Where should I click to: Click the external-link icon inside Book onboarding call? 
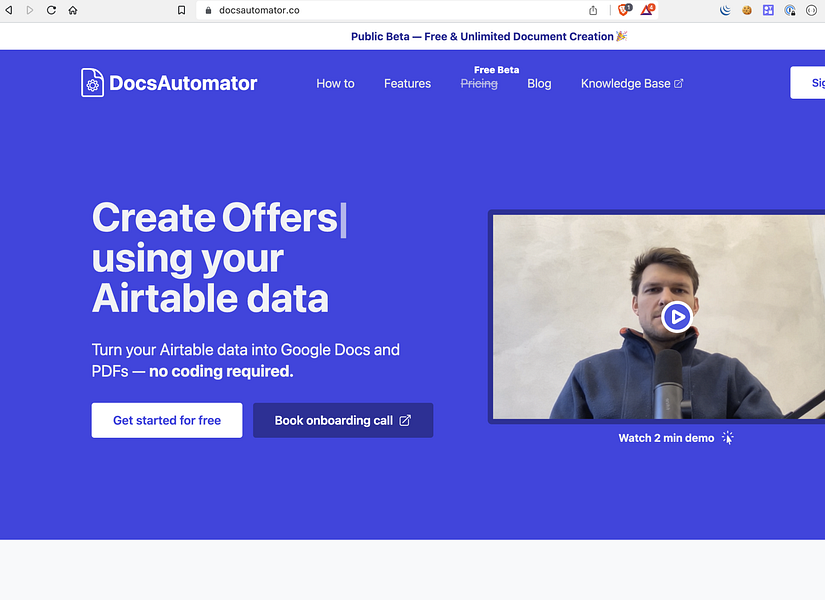pyautogui.click(x=404, y=420)
